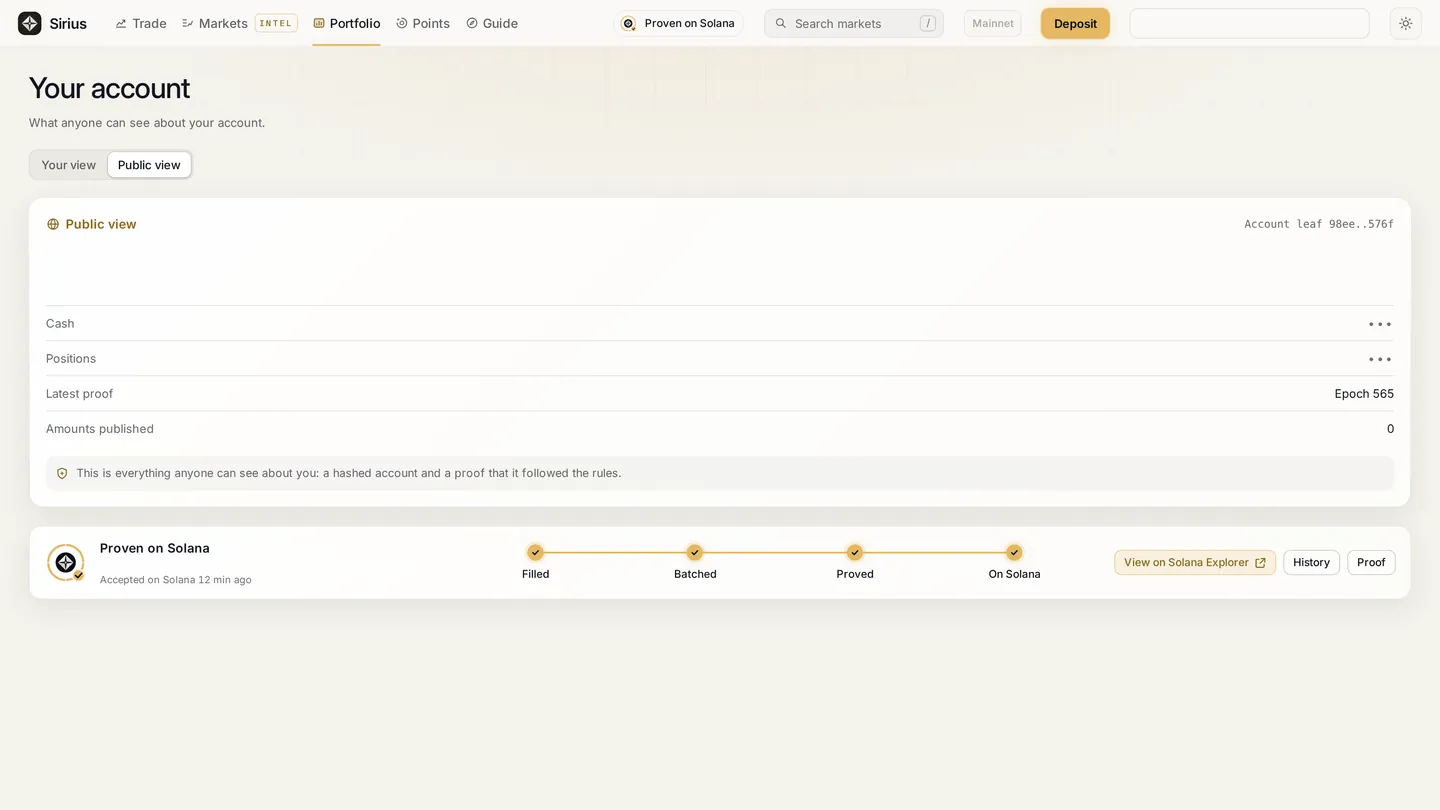This screenshot has height=810, width=1440.
Task: Click the Account leaf 98ee..576f hash
Action: point(1319,224)
